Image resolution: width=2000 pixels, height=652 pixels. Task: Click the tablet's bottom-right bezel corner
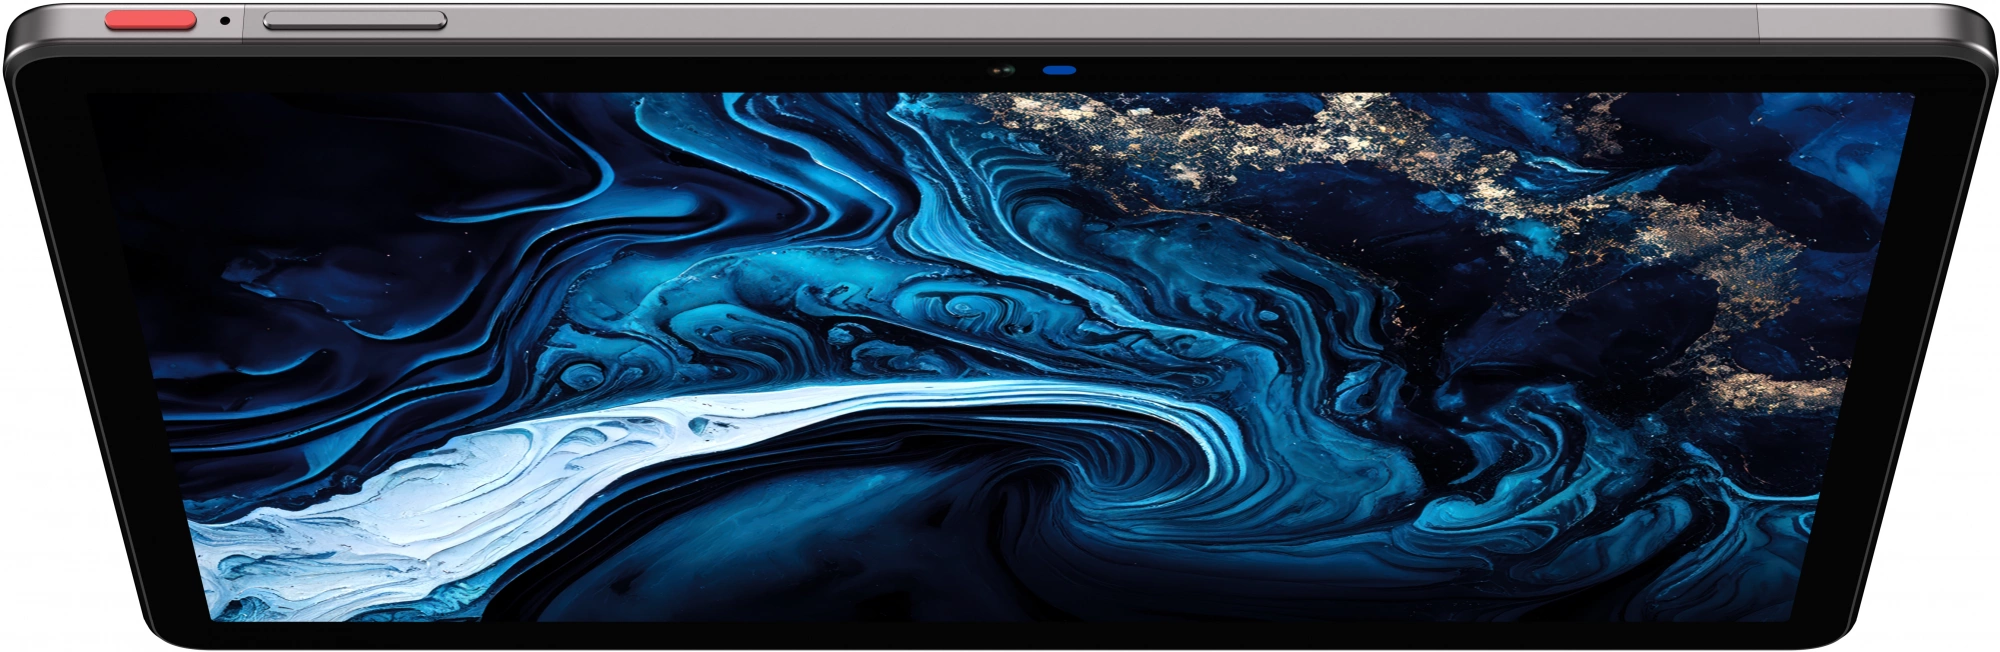(1838, 630)
